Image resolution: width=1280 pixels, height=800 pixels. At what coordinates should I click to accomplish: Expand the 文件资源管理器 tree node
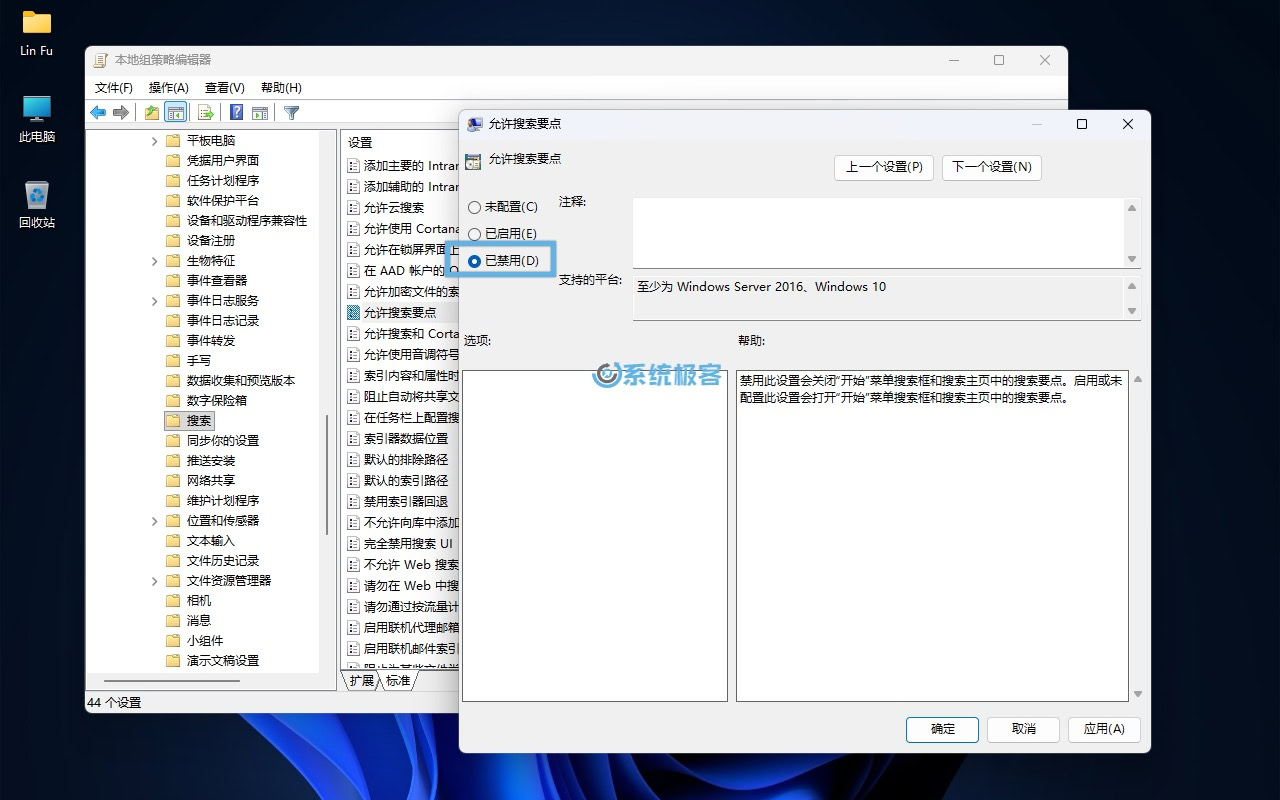(x=153, y=580)
